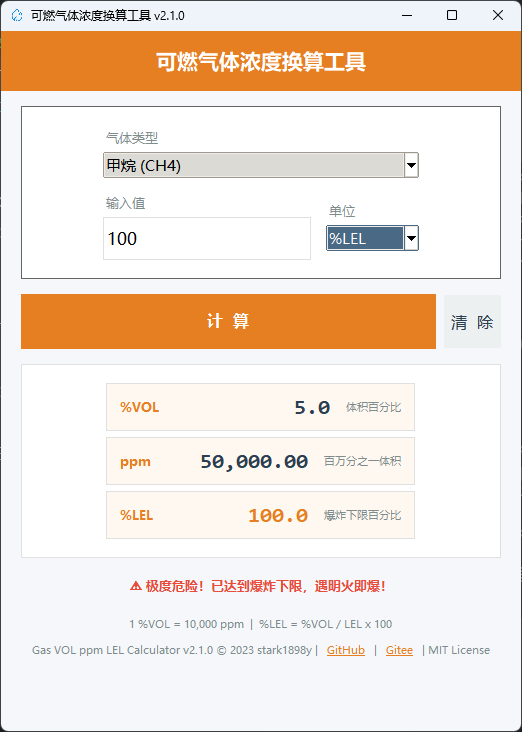522x732 pixels.
Task: Click the 单位 label
Action: [342, 211]
